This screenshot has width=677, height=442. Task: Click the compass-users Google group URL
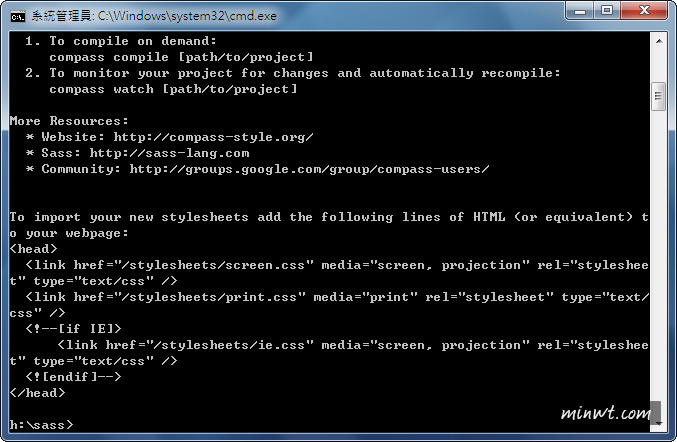[309, 169]
